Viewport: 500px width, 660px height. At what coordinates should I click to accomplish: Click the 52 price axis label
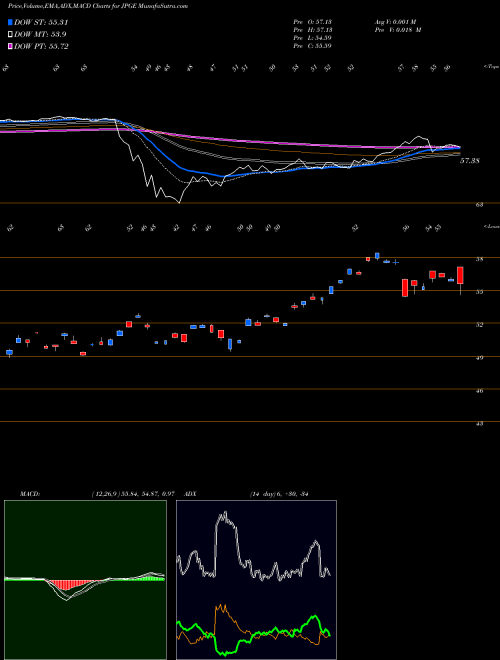(x=479, y=325)
